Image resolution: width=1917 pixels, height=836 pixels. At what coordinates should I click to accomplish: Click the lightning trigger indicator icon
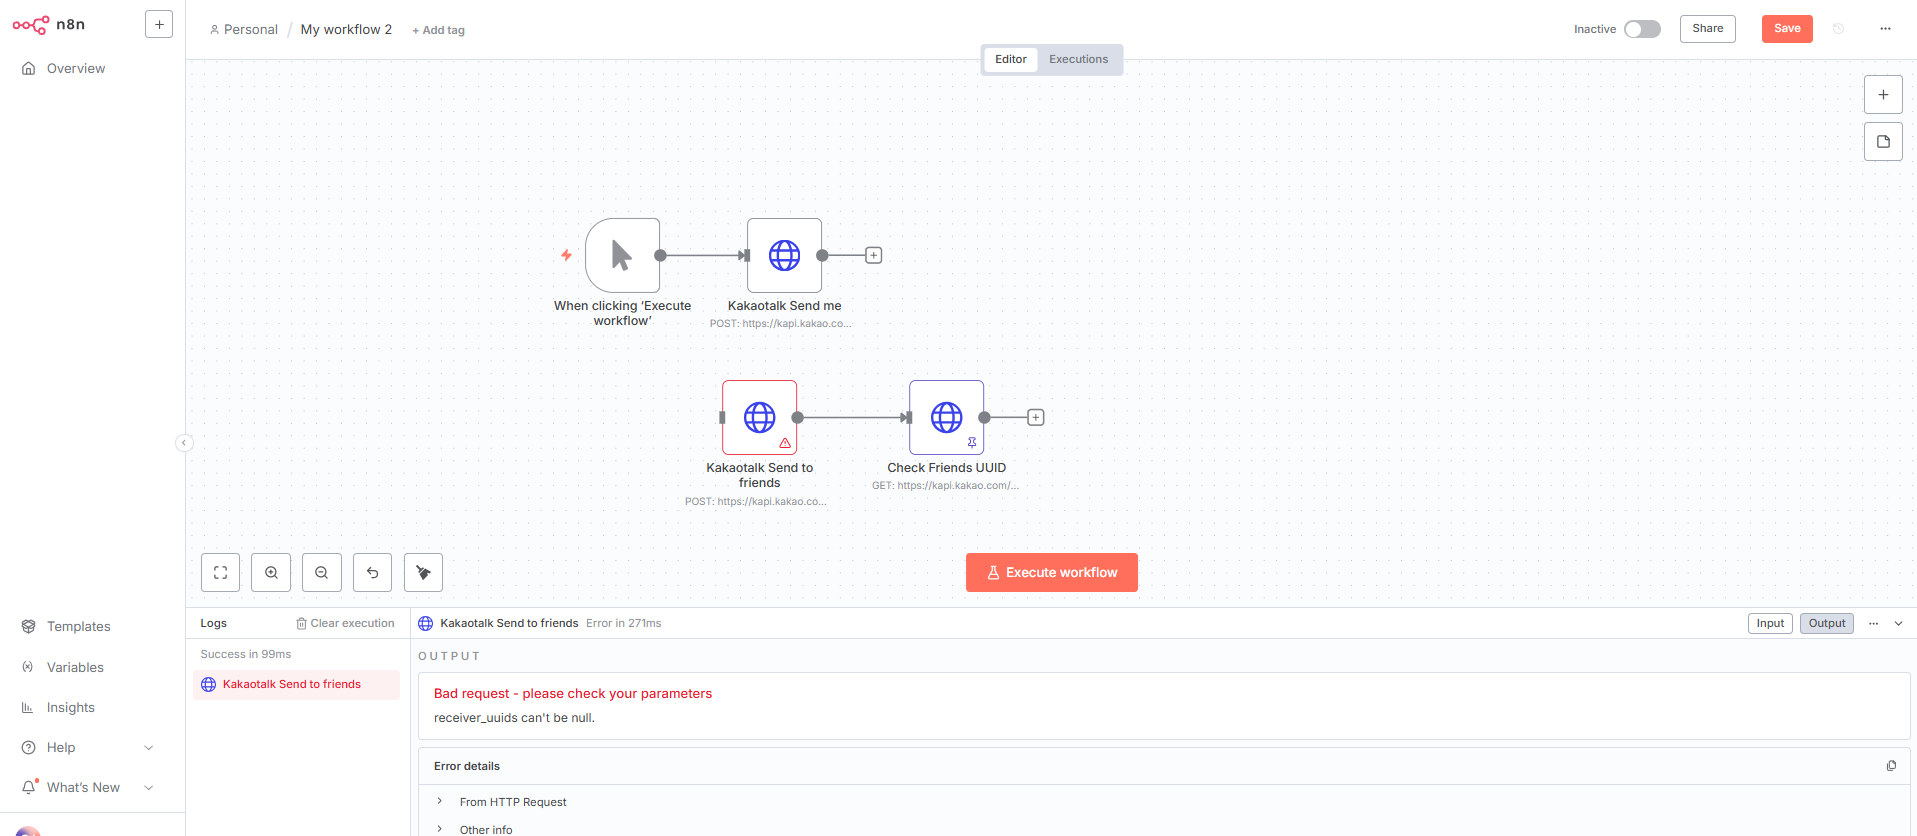click(x=566, y=255)
